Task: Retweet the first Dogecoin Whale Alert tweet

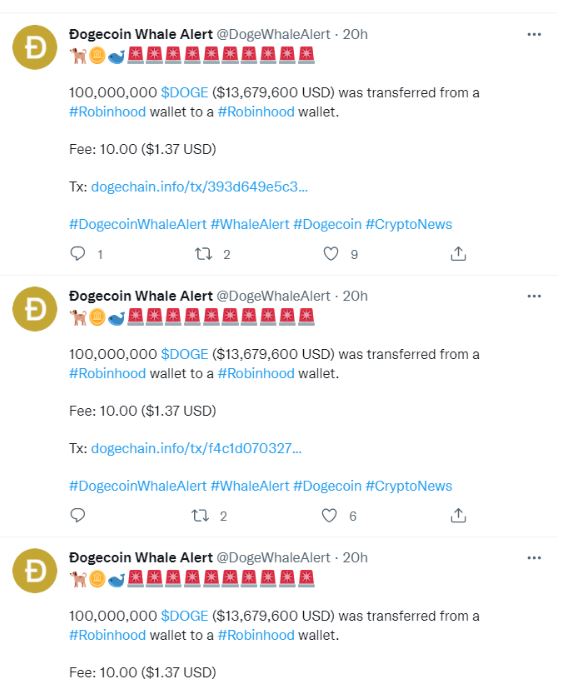Action: [204, 254]
